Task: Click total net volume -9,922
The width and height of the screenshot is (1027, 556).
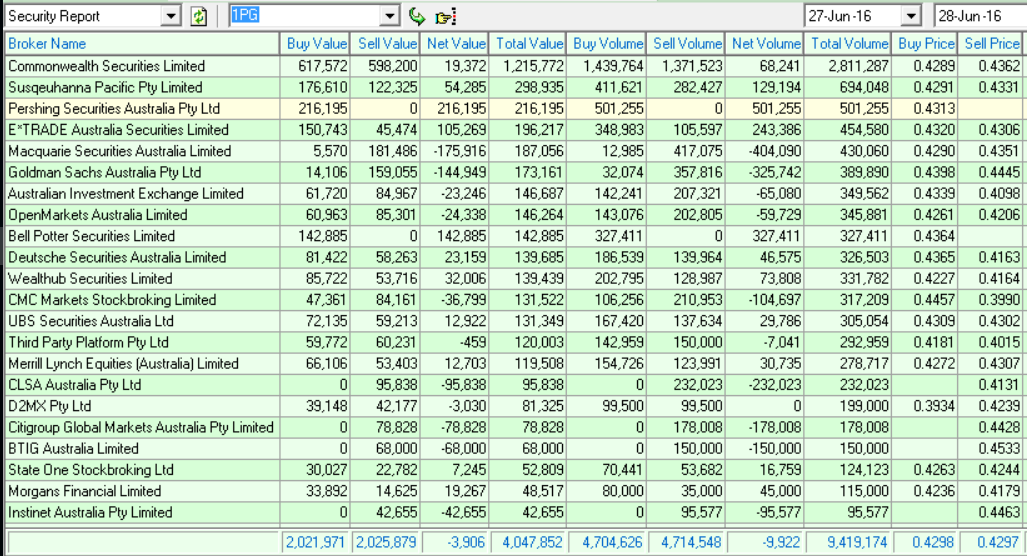Action: click(x=781, y=542)
